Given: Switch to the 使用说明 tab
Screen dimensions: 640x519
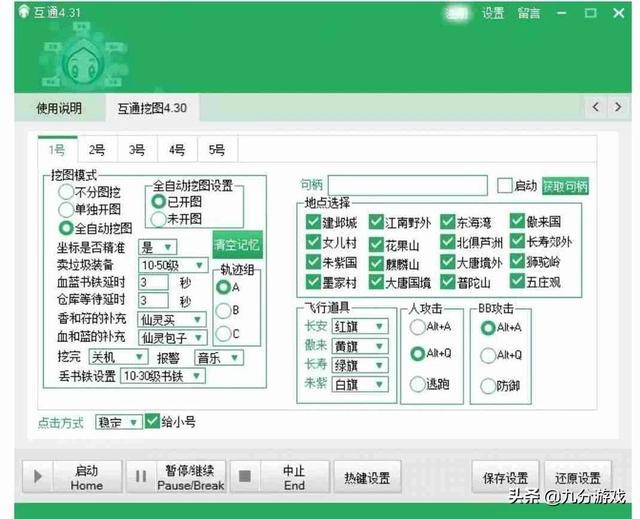Looking at the screenshot, I should (x=59, y=108).
